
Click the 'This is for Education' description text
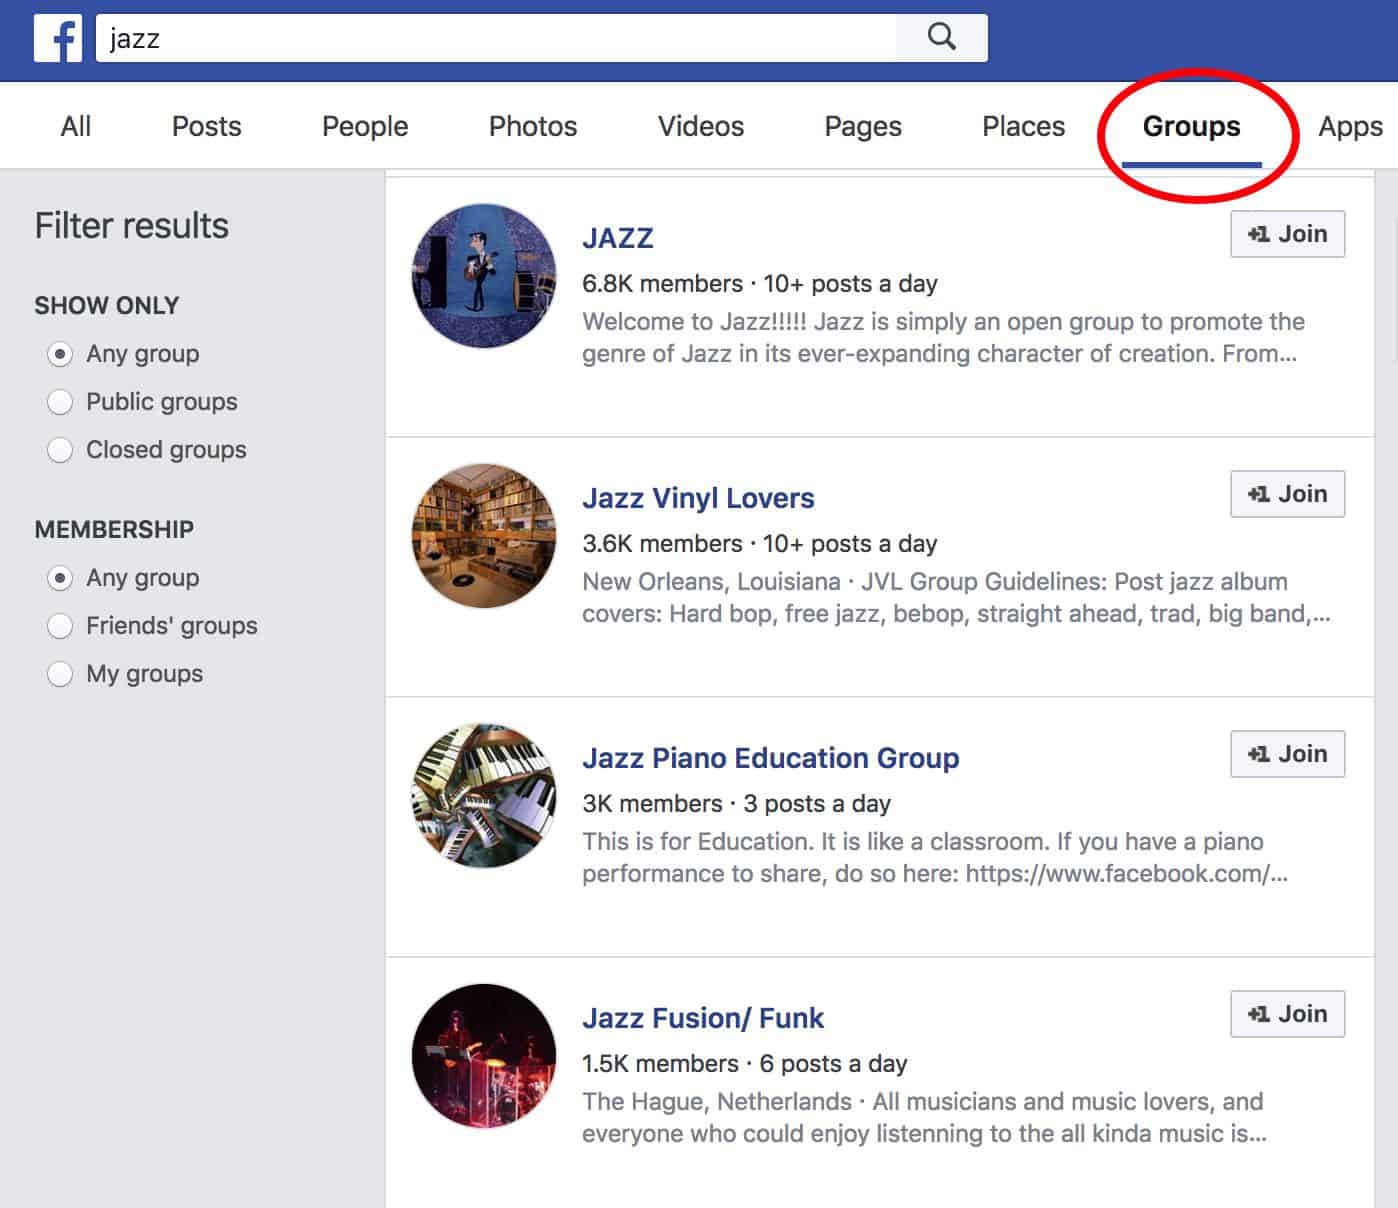coord(935,858)
